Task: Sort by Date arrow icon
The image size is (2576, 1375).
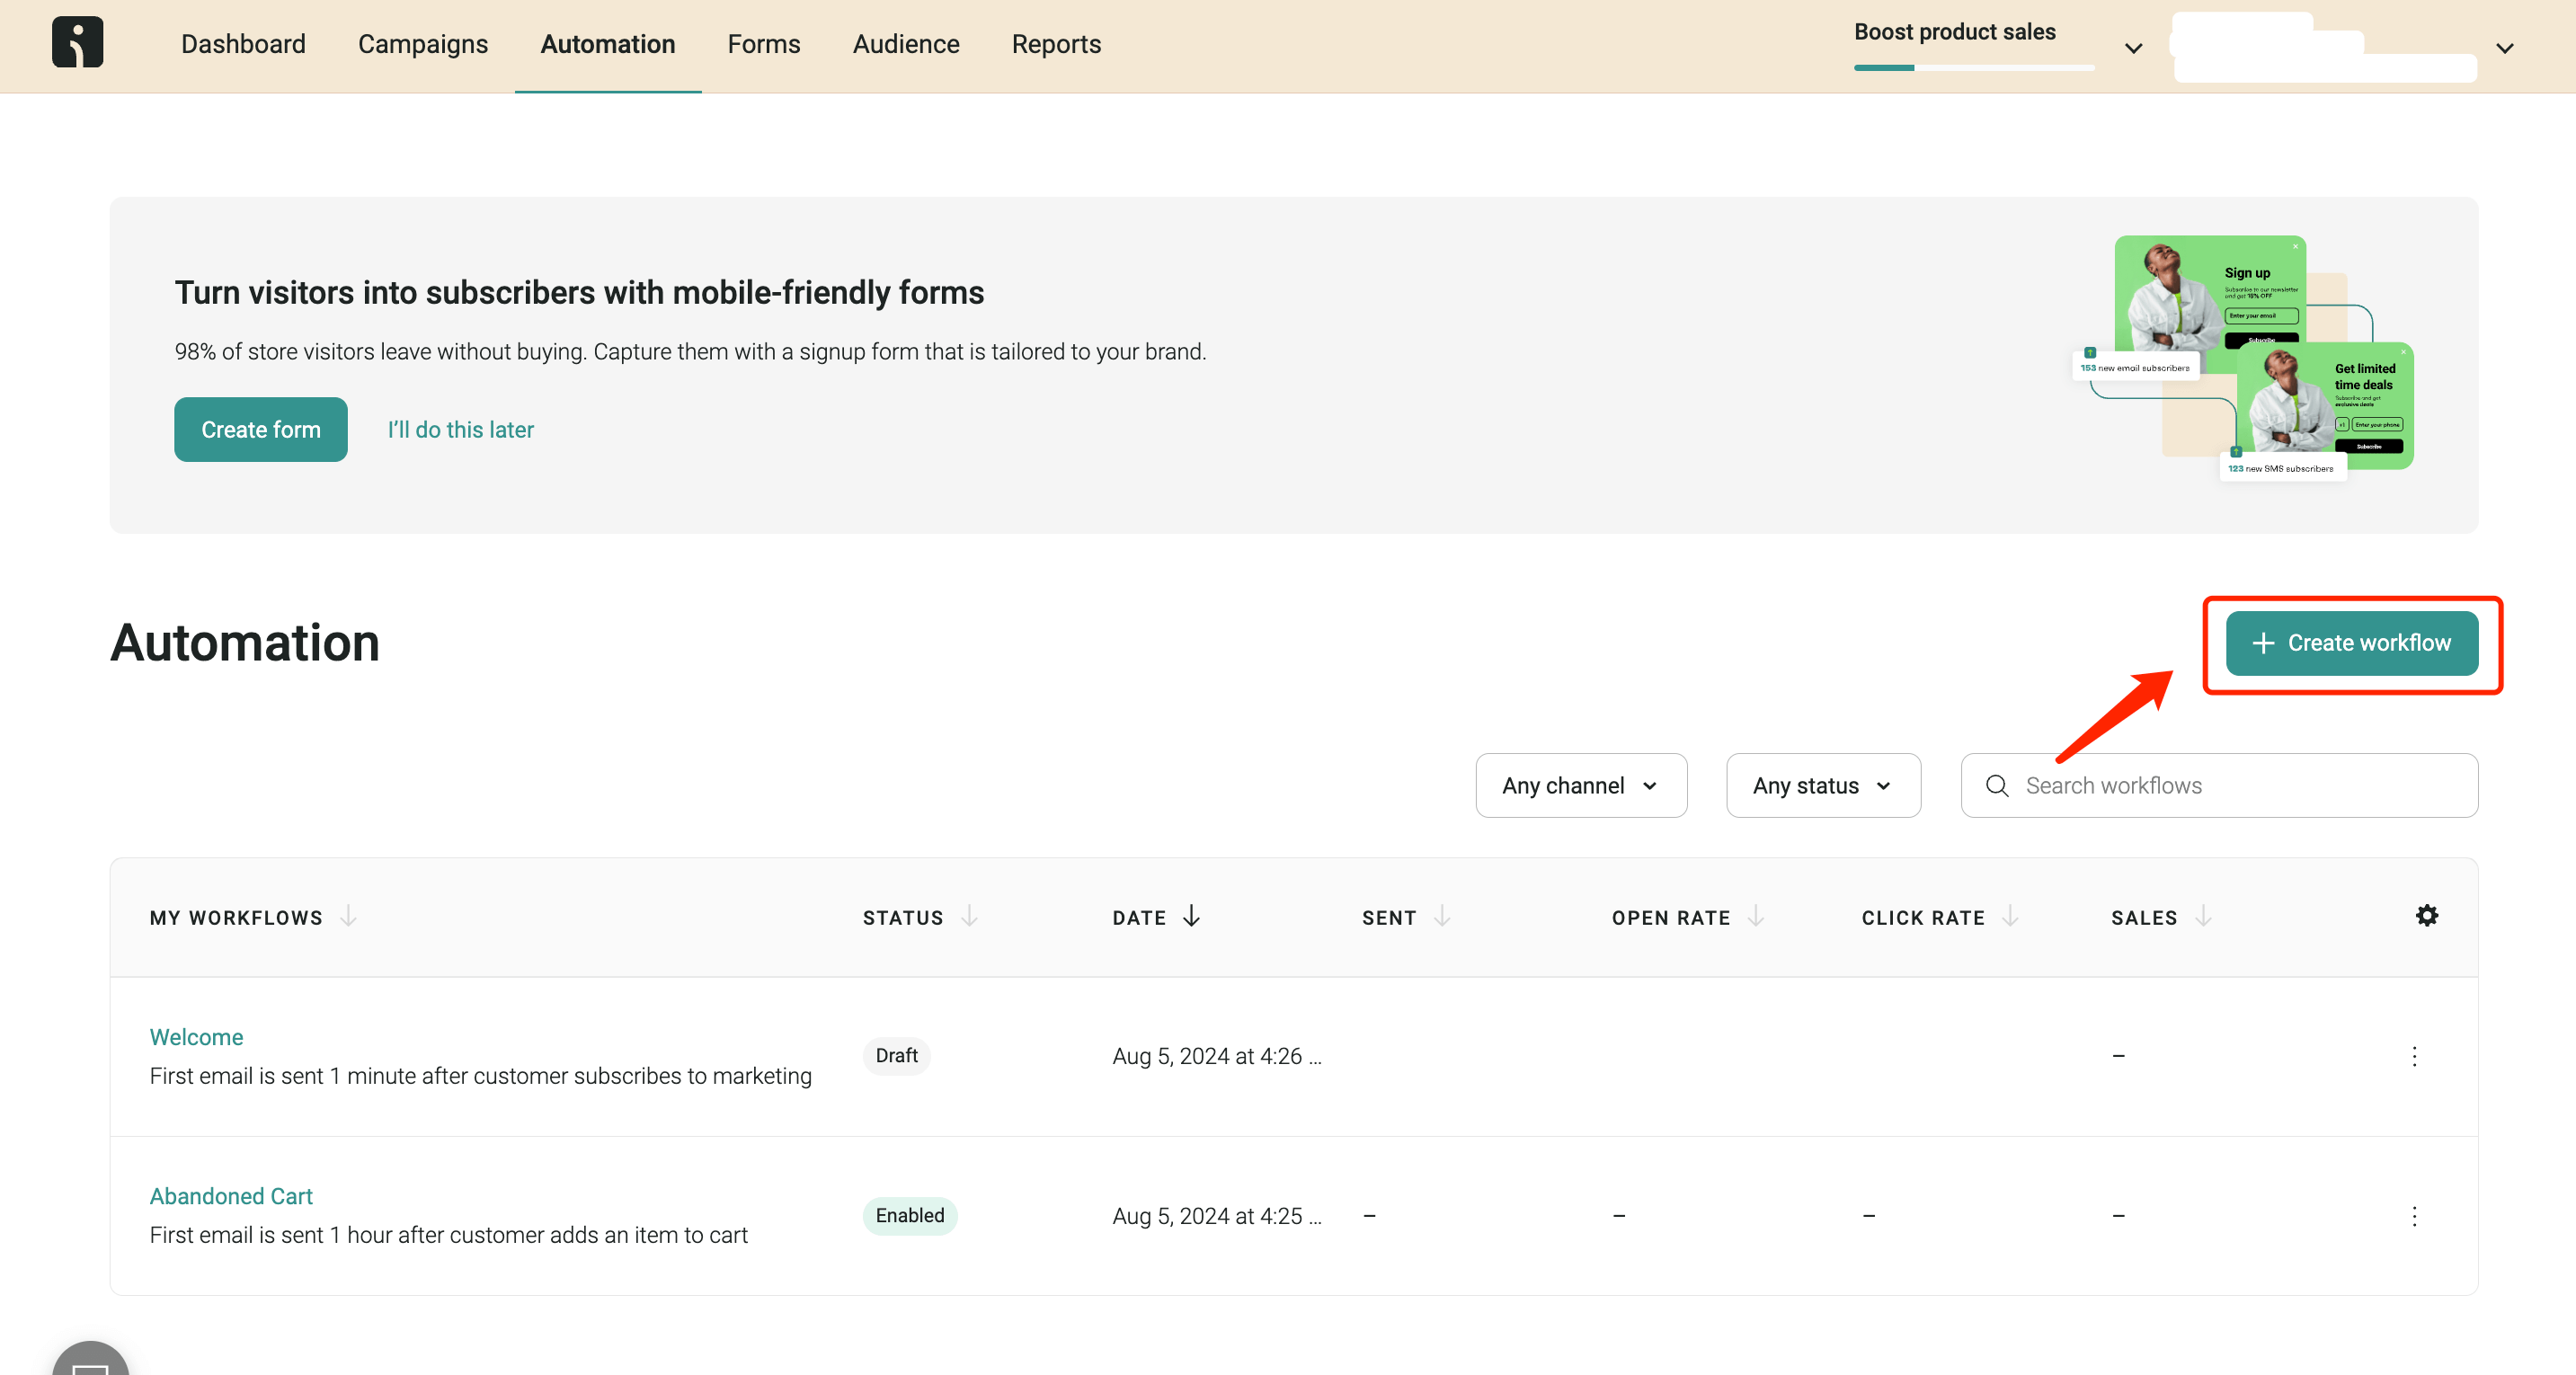Action: point(1191,916)
